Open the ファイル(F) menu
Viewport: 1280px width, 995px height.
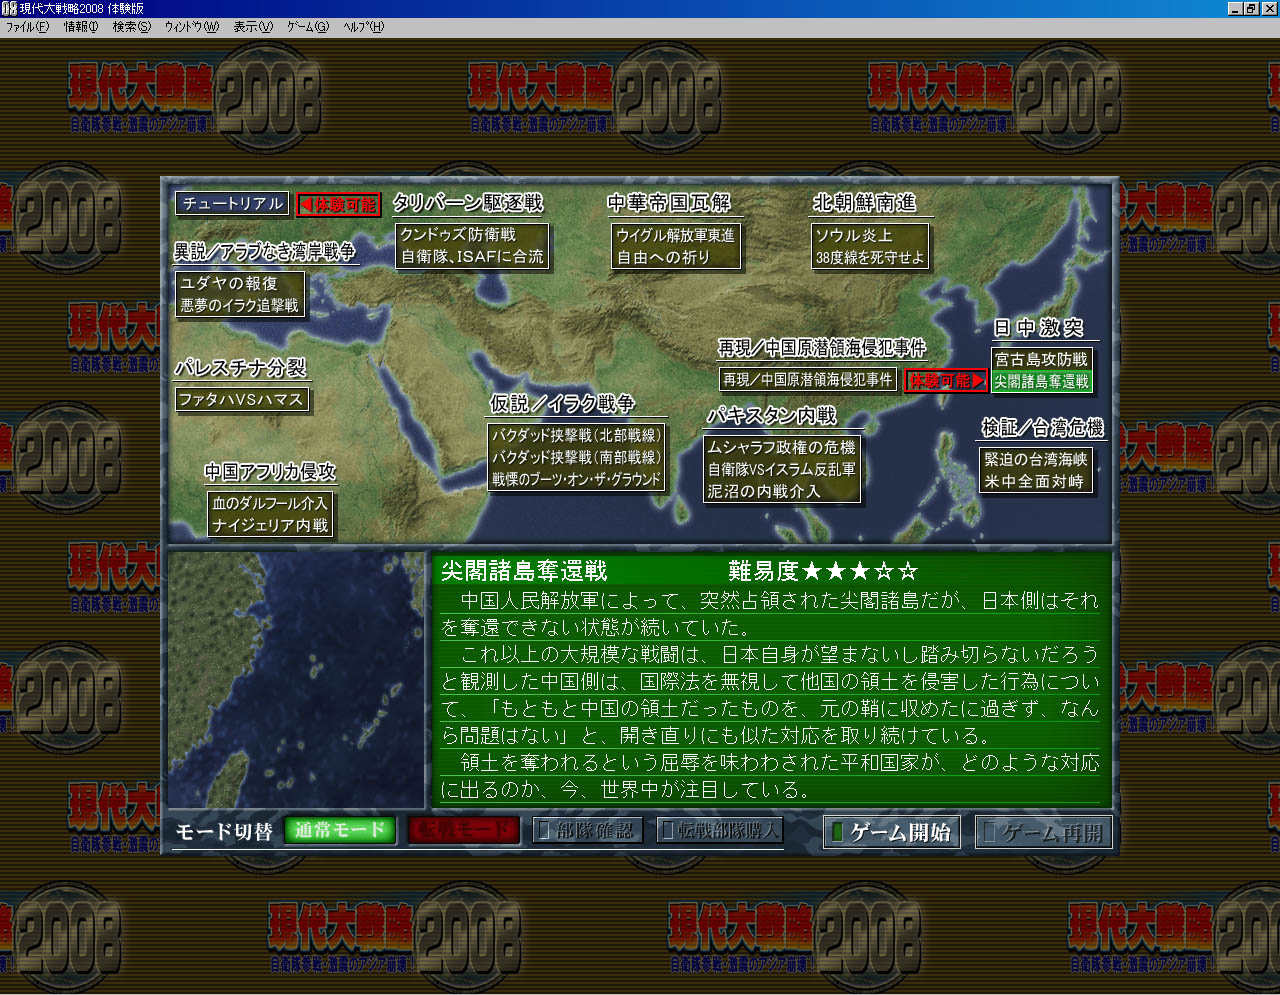point(27,27)
